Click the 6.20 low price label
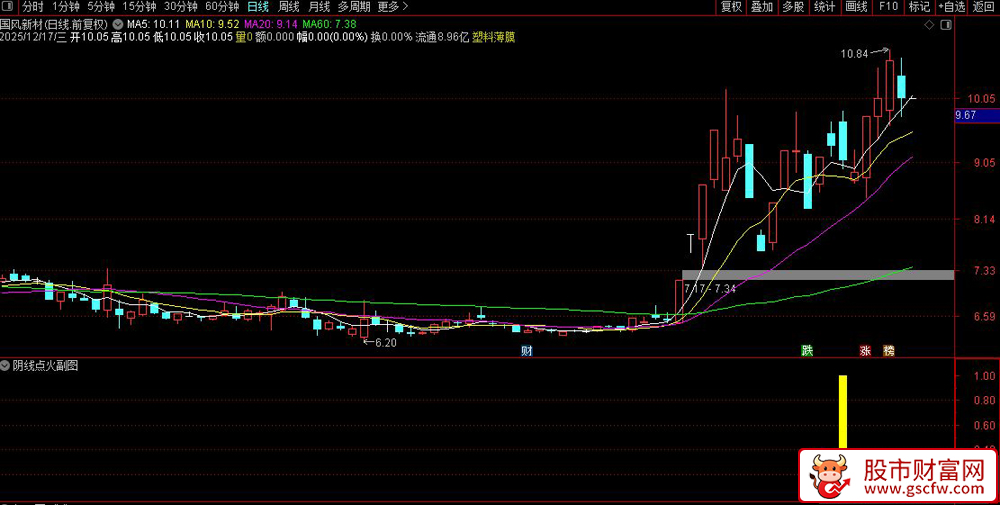The width and height of the screenshot is (1000, 505). coord(385,342)
